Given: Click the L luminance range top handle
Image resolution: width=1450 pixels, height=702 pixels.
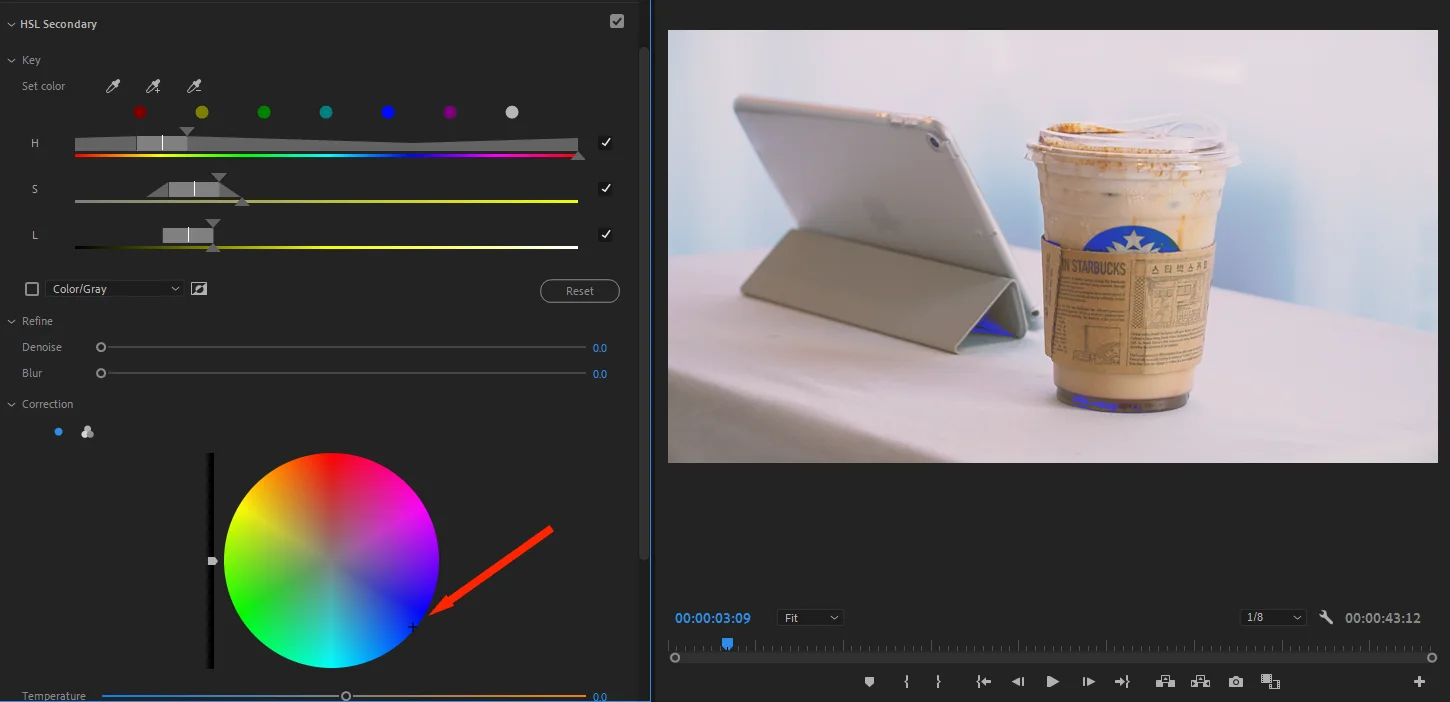Looking at the screenshot, I should pos(213,223).
